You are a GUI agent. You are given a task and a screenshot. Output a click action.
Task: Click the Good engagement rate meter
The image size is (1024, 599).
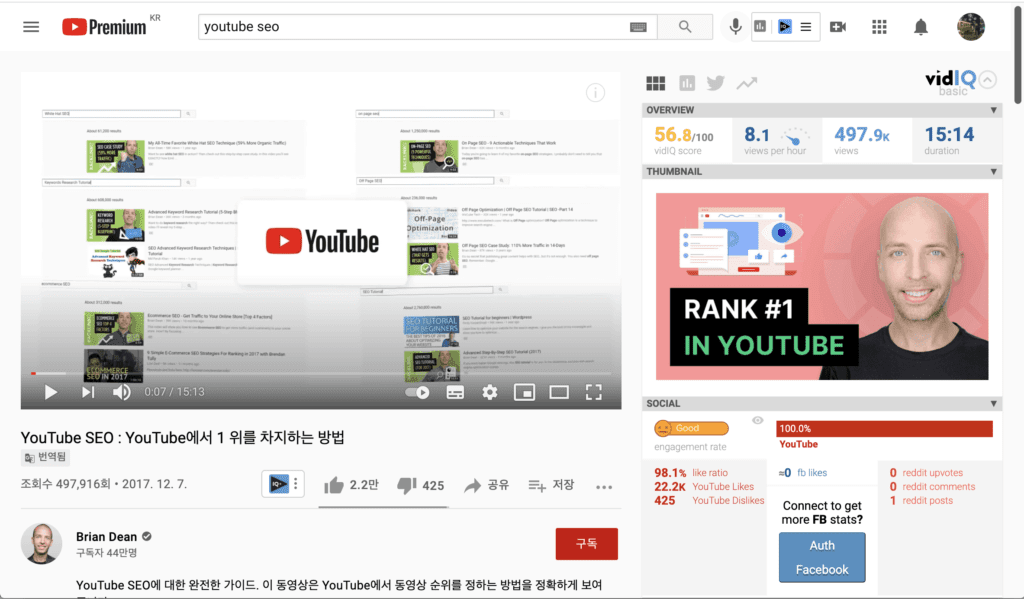(691, 429)
